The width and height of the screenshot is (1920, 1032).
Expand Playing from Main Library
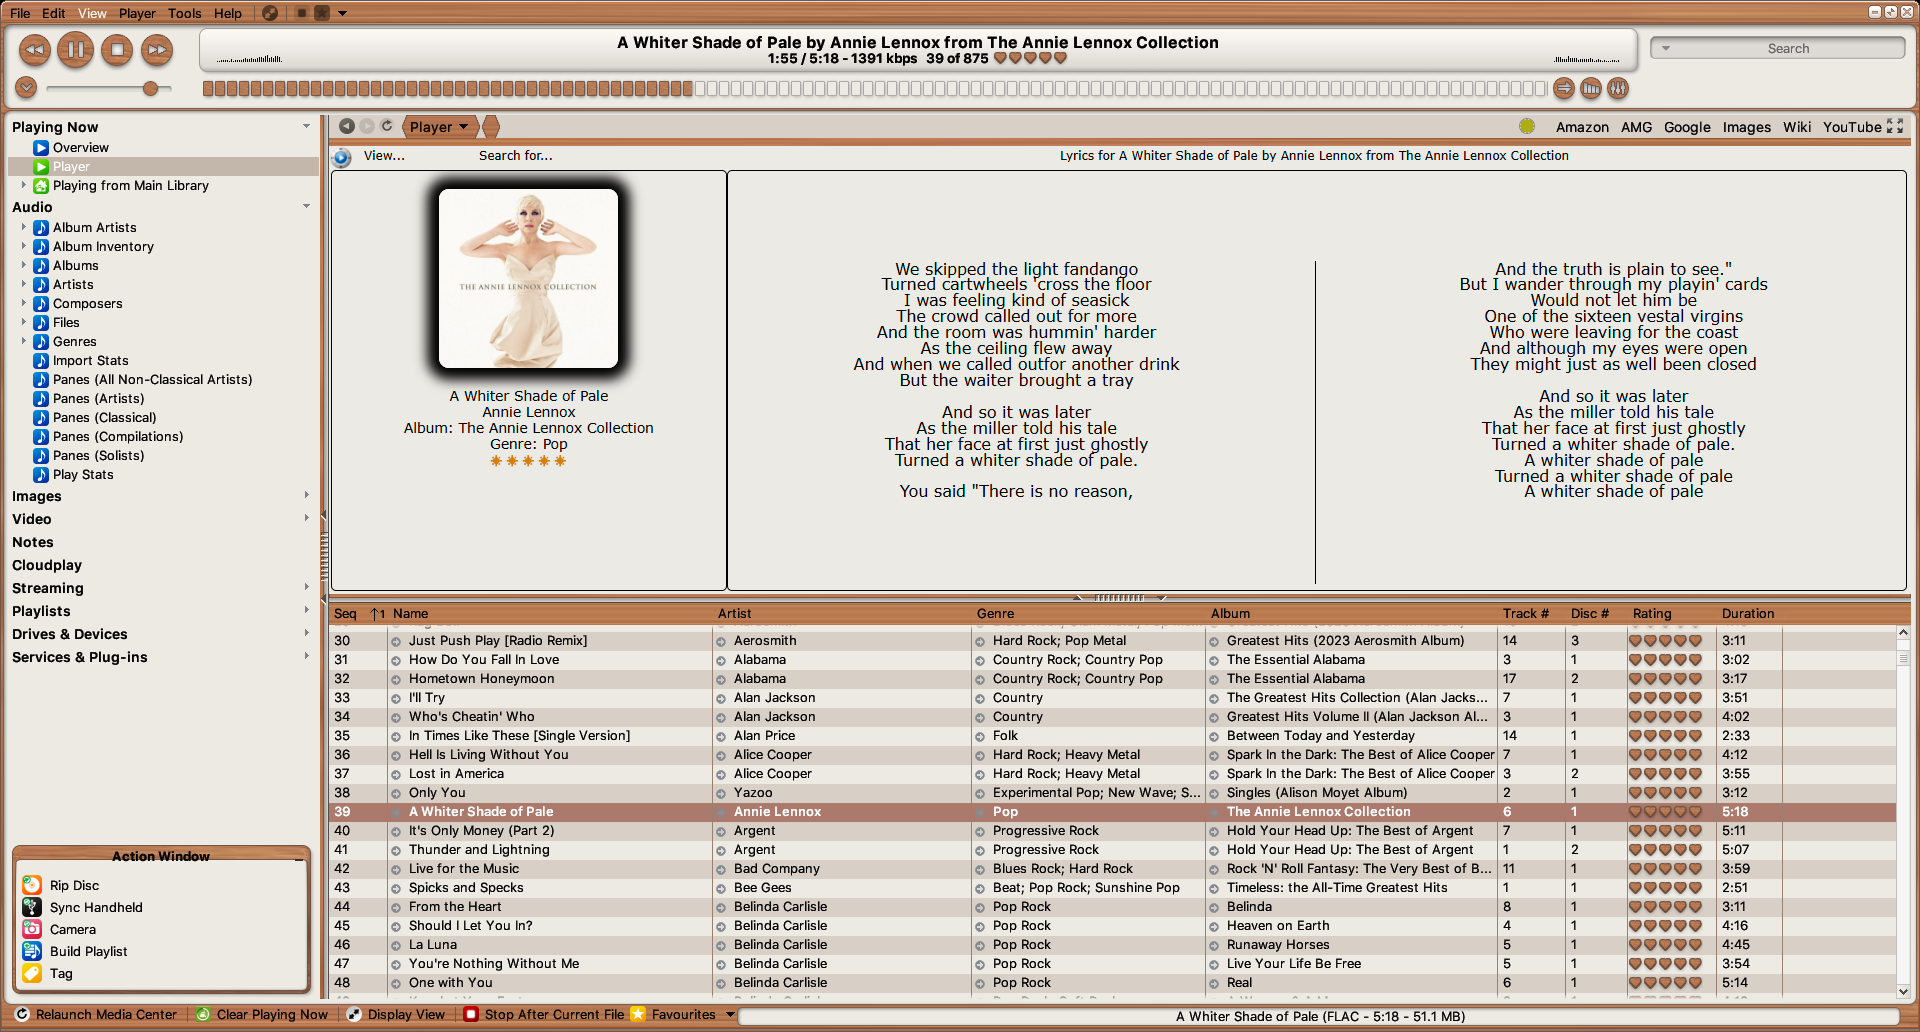tap(24, 185)
